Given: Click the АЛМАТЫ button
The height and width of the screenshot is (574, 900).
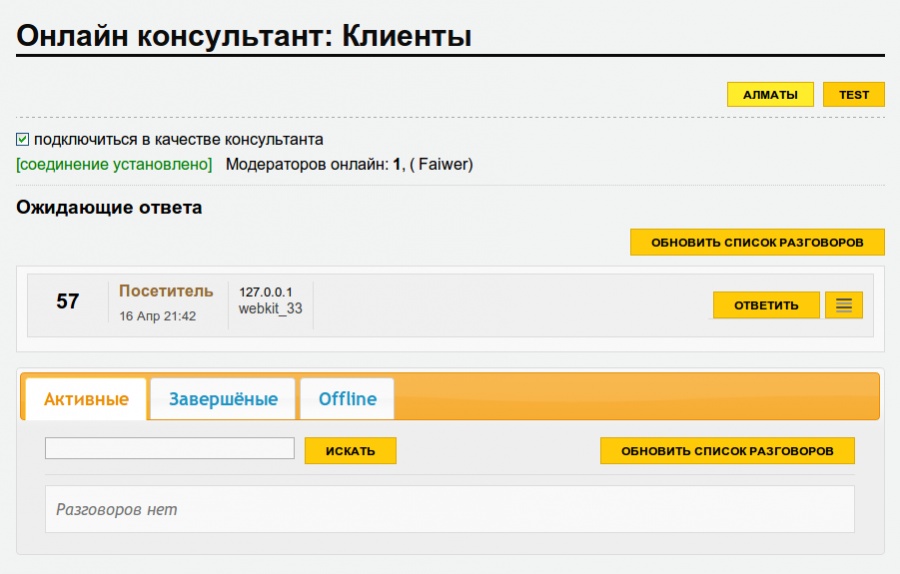Looking at the screenshot, I should point(770,95).
